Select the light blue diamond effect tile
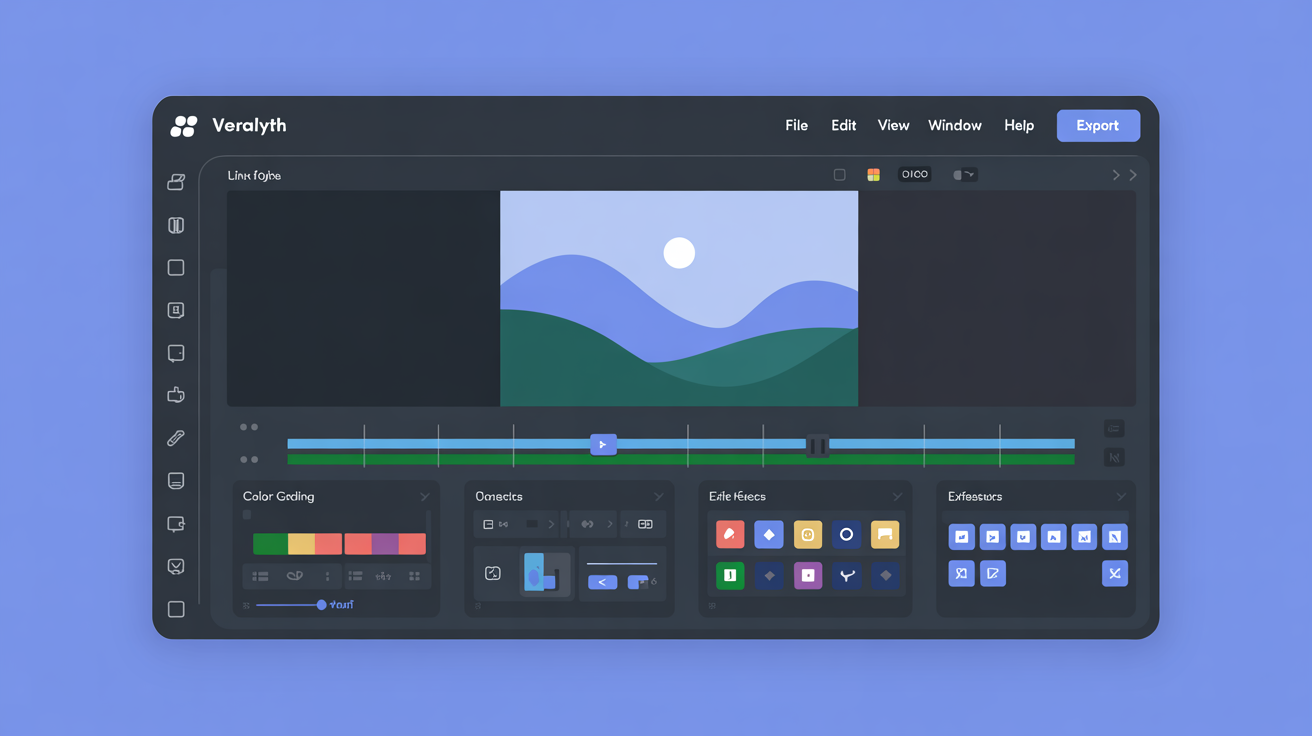1312x736 pixels. (768, 535)
